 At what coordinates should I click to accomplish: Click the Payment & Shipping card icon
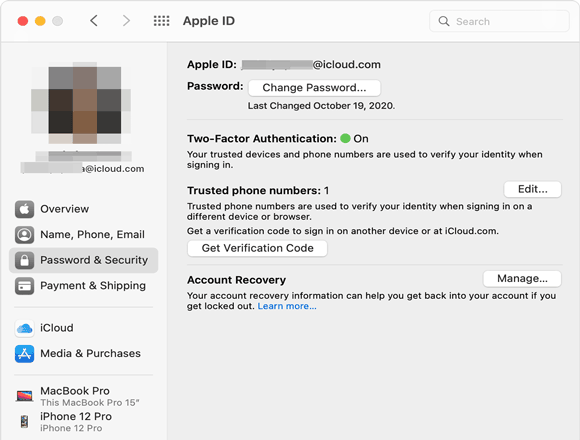tap(24, 286)
